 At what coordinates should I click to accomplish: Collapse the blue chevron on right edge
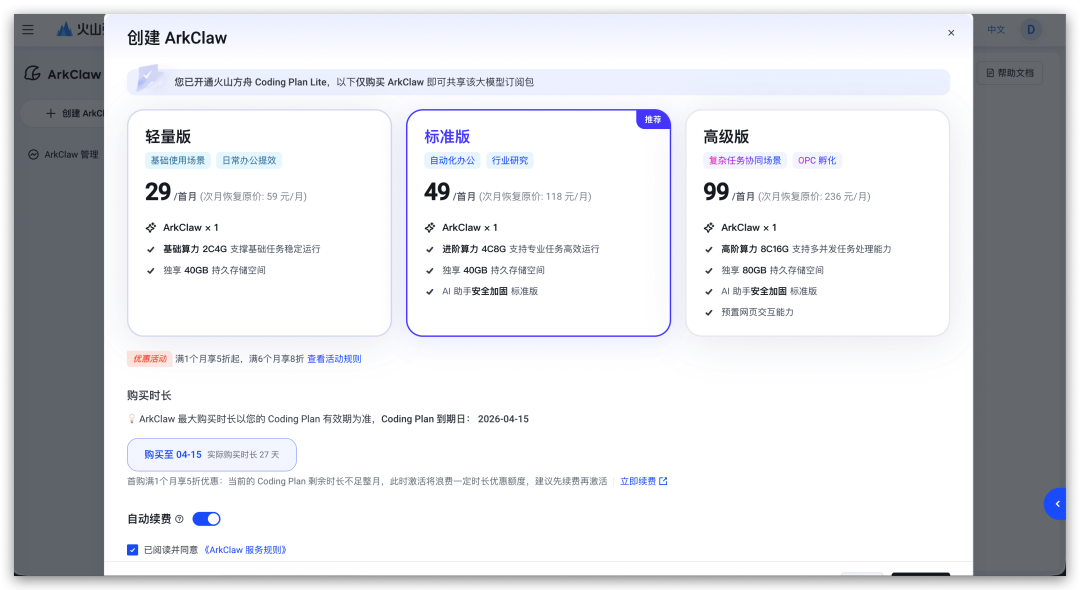click(x=1055, y=504)
